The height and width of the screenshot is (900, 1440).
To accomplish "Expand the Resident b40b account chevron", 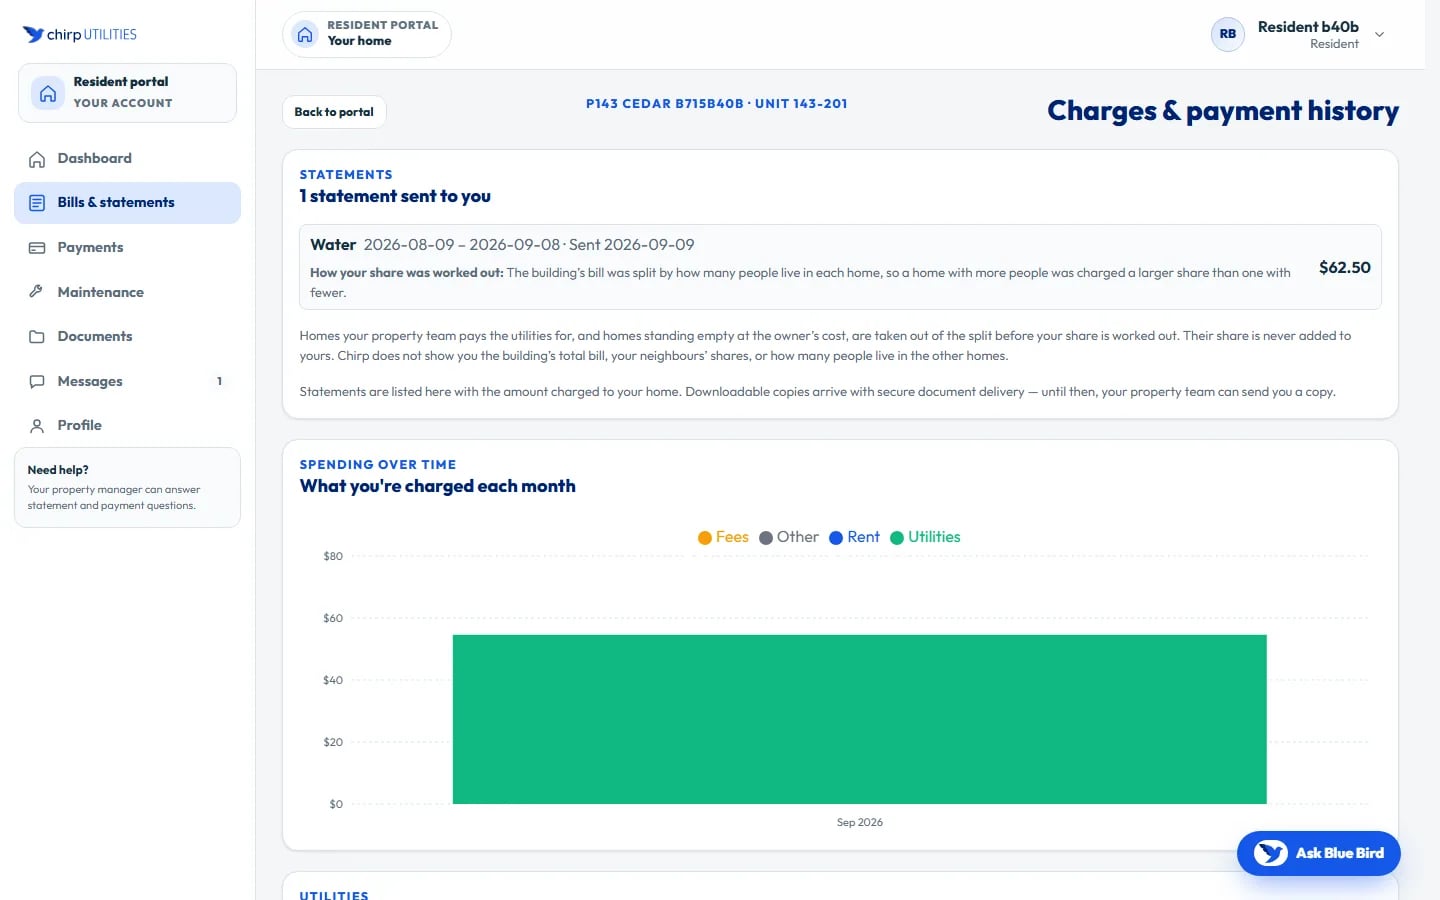I will pos(1380,34).
